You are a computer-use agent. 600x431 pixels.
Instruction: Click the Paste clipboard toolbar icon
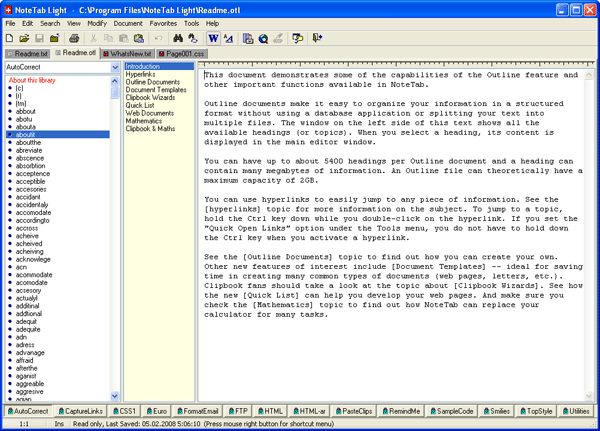point(124,38)
